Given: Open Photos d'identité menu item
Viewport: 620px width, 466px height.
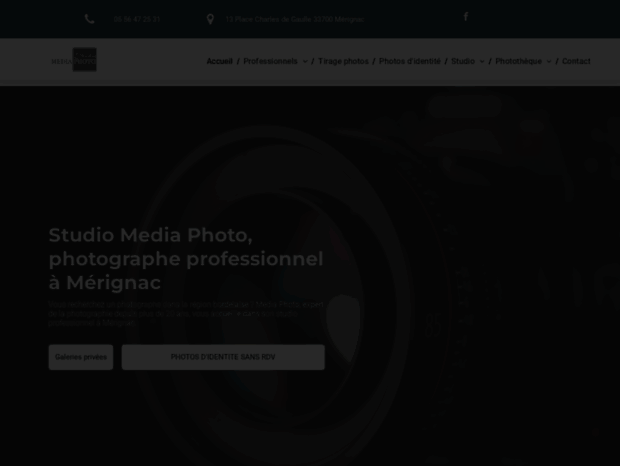Looking at the screenshot, I should 410,61.
